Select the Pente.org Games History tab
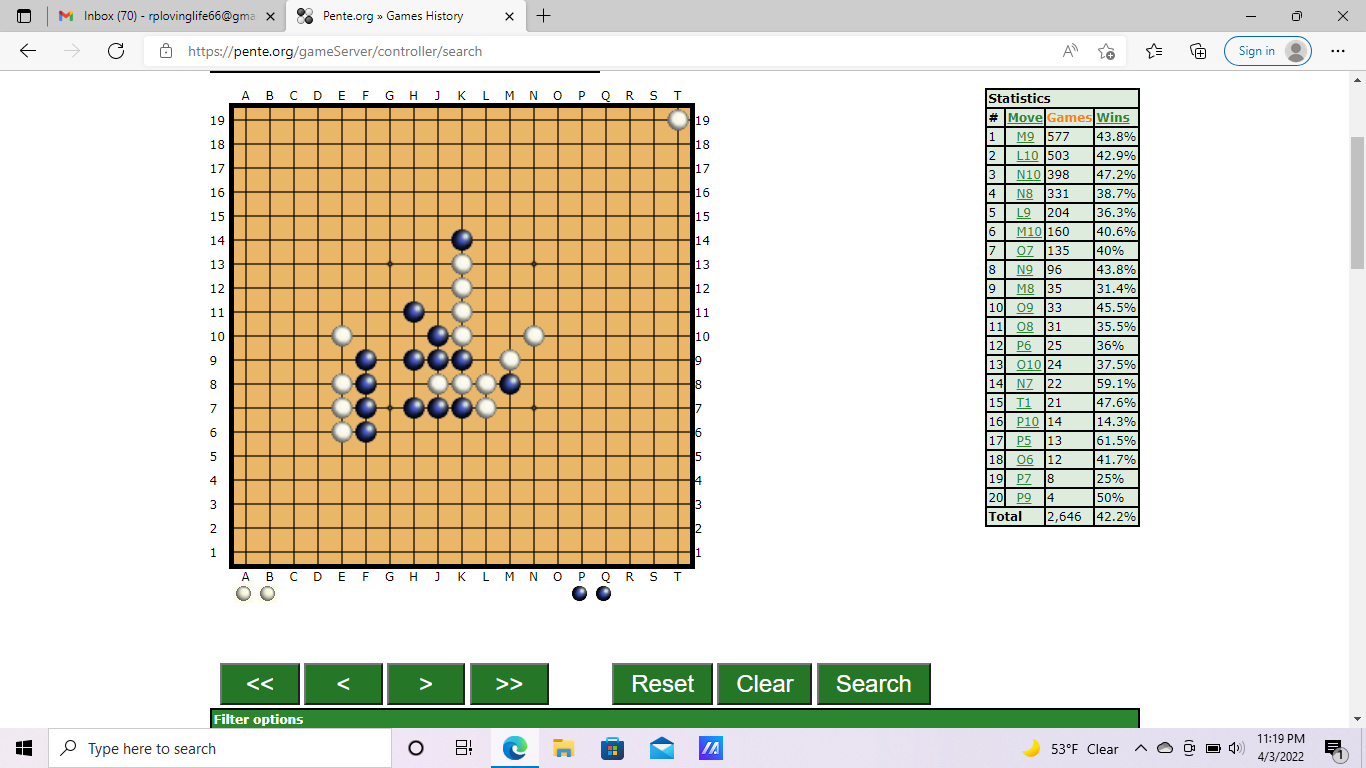Viewport: 1366px width, 768px height. [406, 16]
